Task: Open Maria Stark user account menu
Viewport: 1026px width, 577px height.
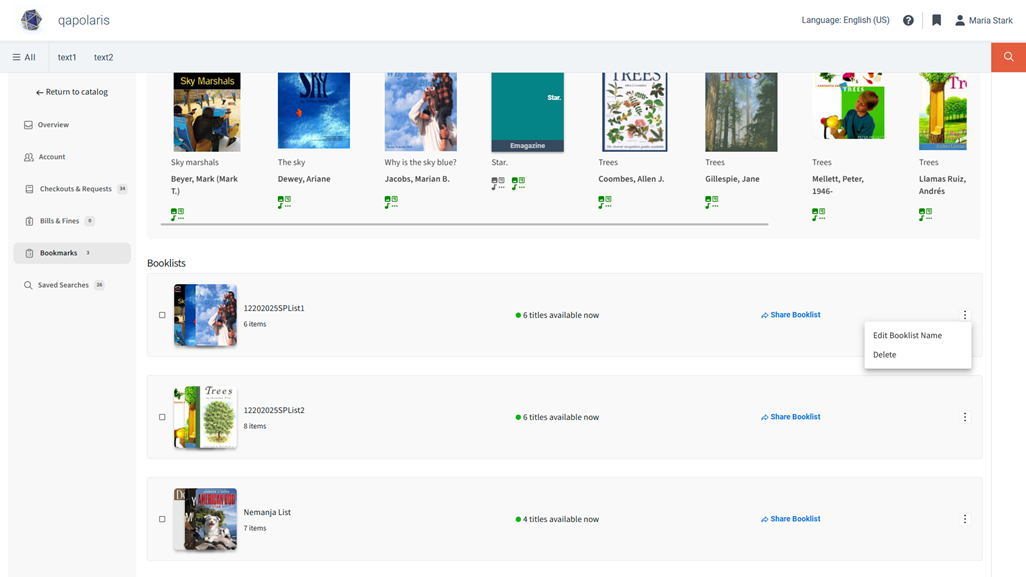Action: [983, 20]
